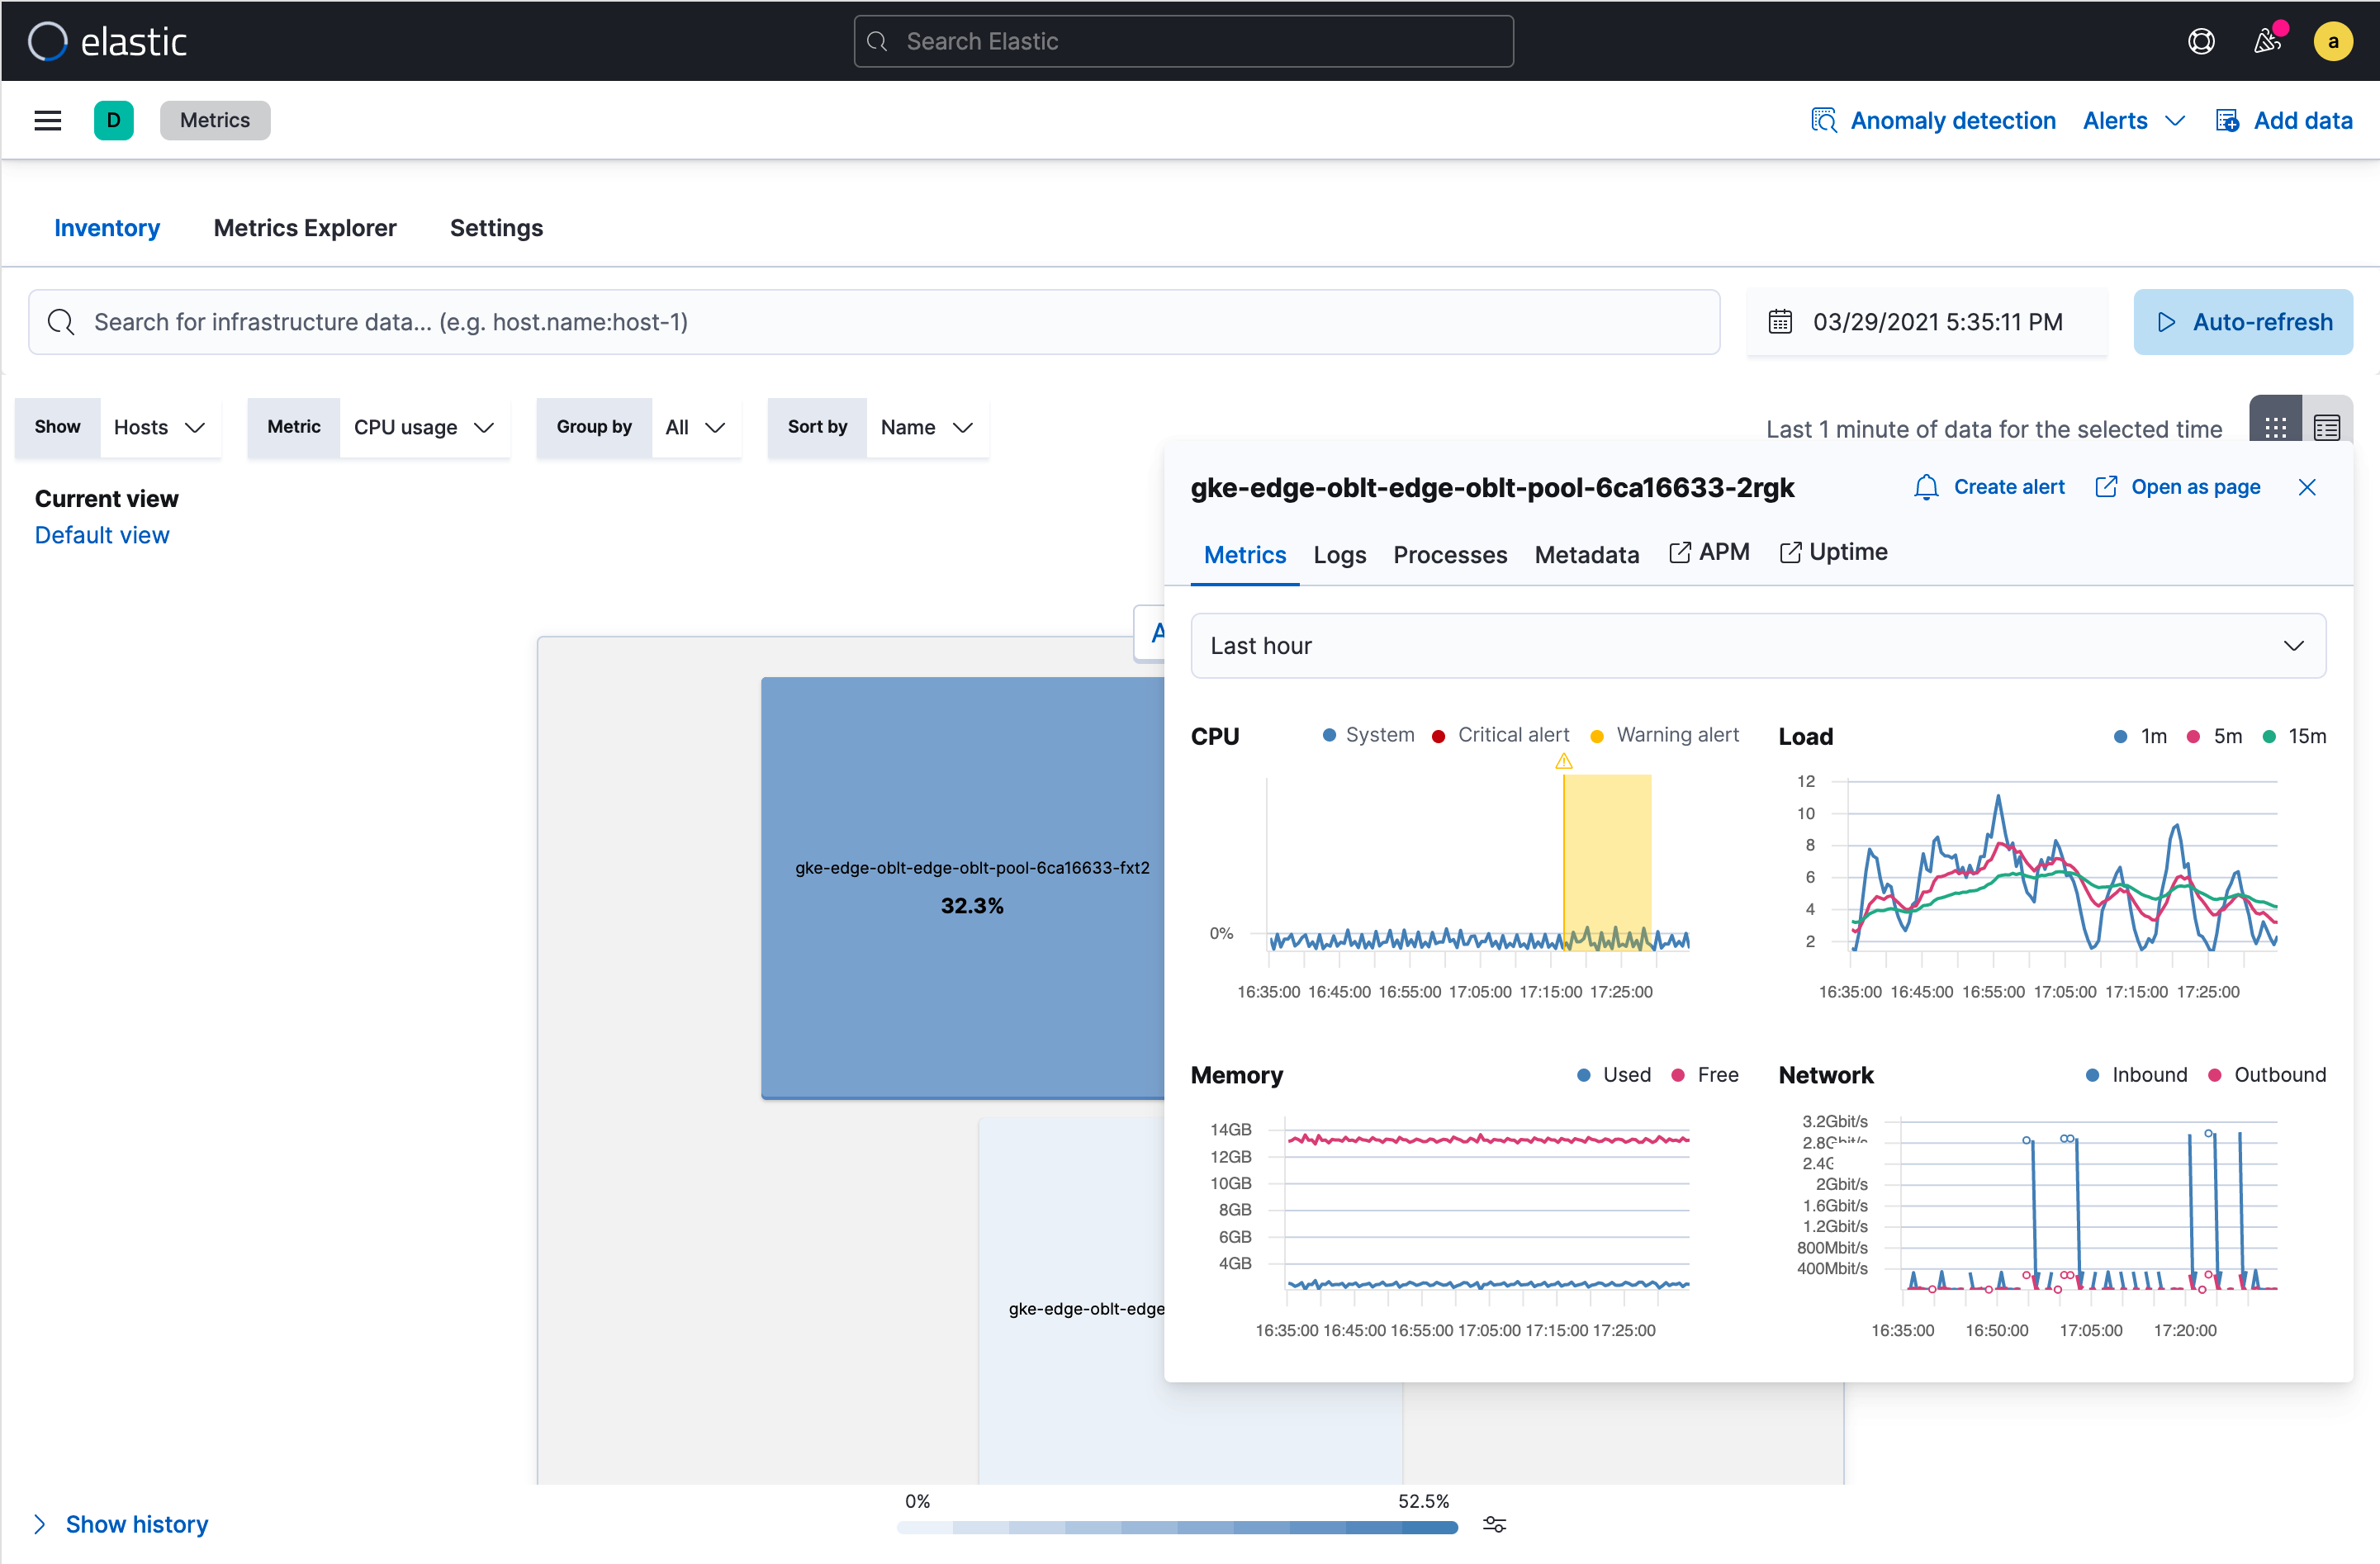Image resolution: width=2380 pixels, height=1564 pixels.
Task: Click the Anomaly detection icon
Action: [1824, 120]
